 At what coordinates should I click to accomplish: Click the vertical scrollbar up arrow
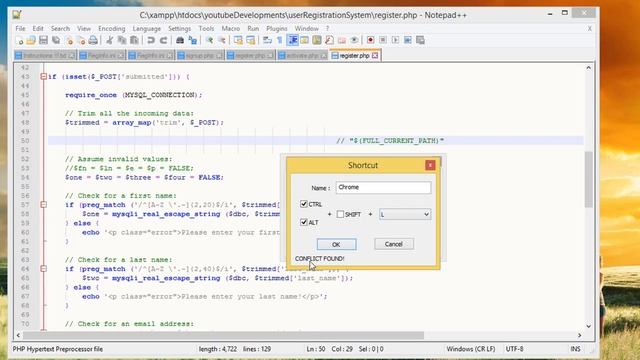(x=588, y=68)
